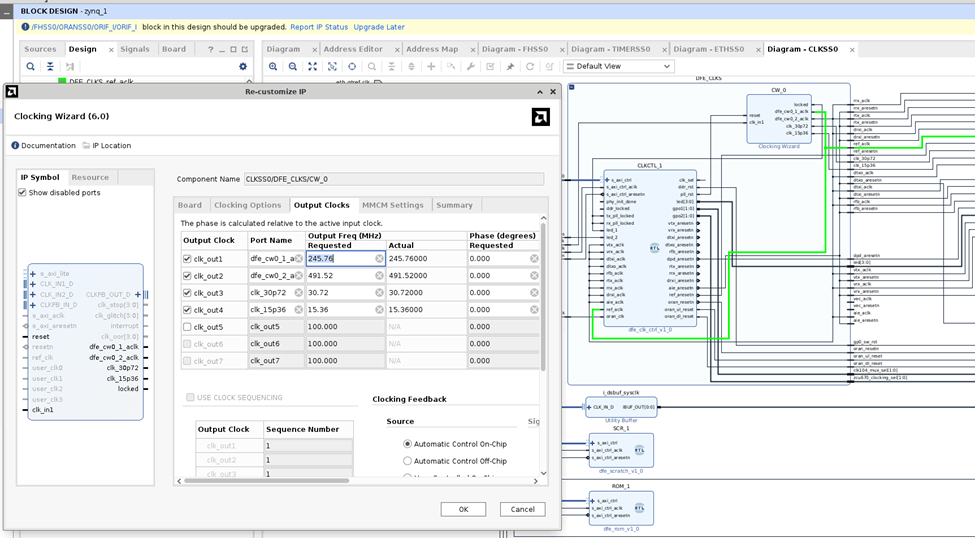Switch to the MMCM Settings tab
This screenshot has height=538, width=975.
tap(392, 205)
